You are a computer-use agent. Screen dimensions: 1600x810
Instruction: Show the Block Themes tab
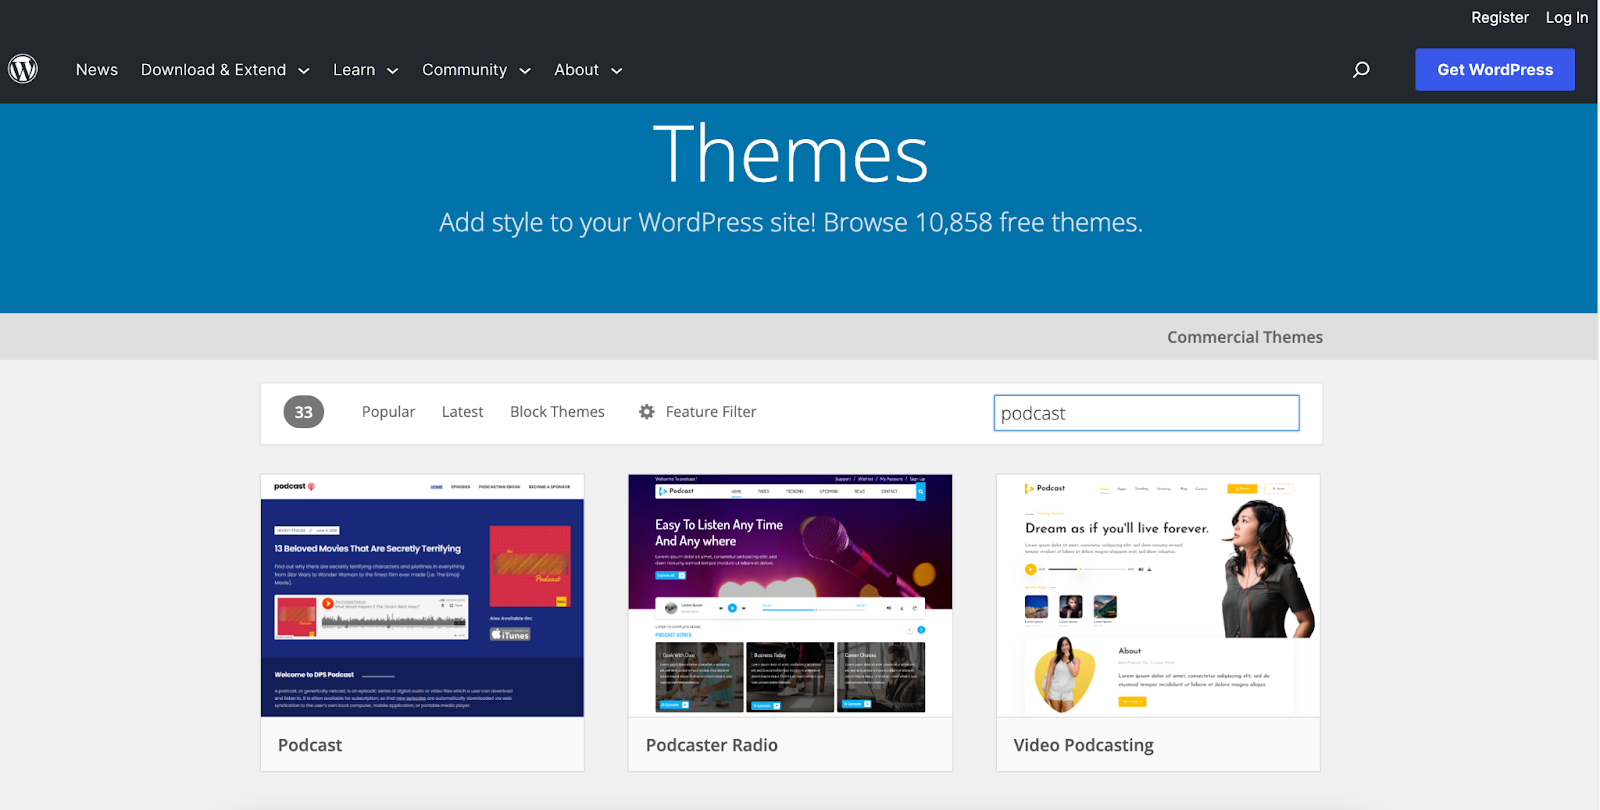557,412
